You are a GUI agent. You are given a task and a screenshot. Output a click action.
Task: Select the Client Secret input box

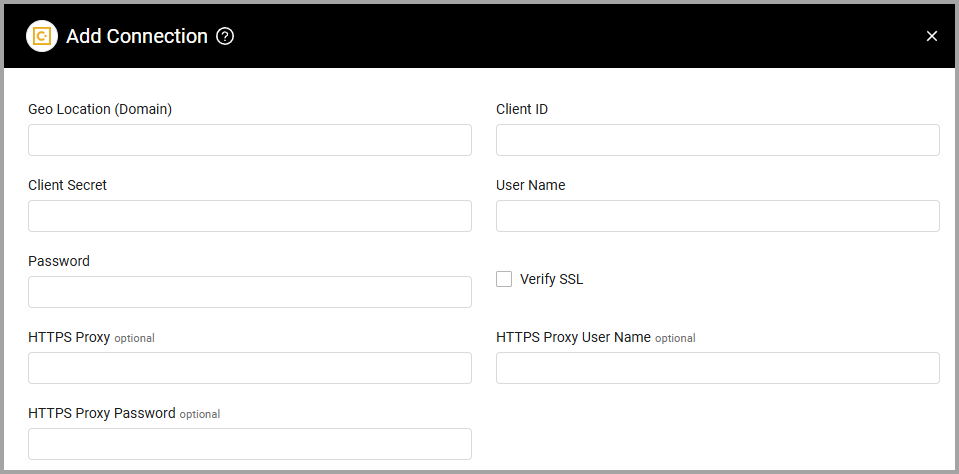250,216
